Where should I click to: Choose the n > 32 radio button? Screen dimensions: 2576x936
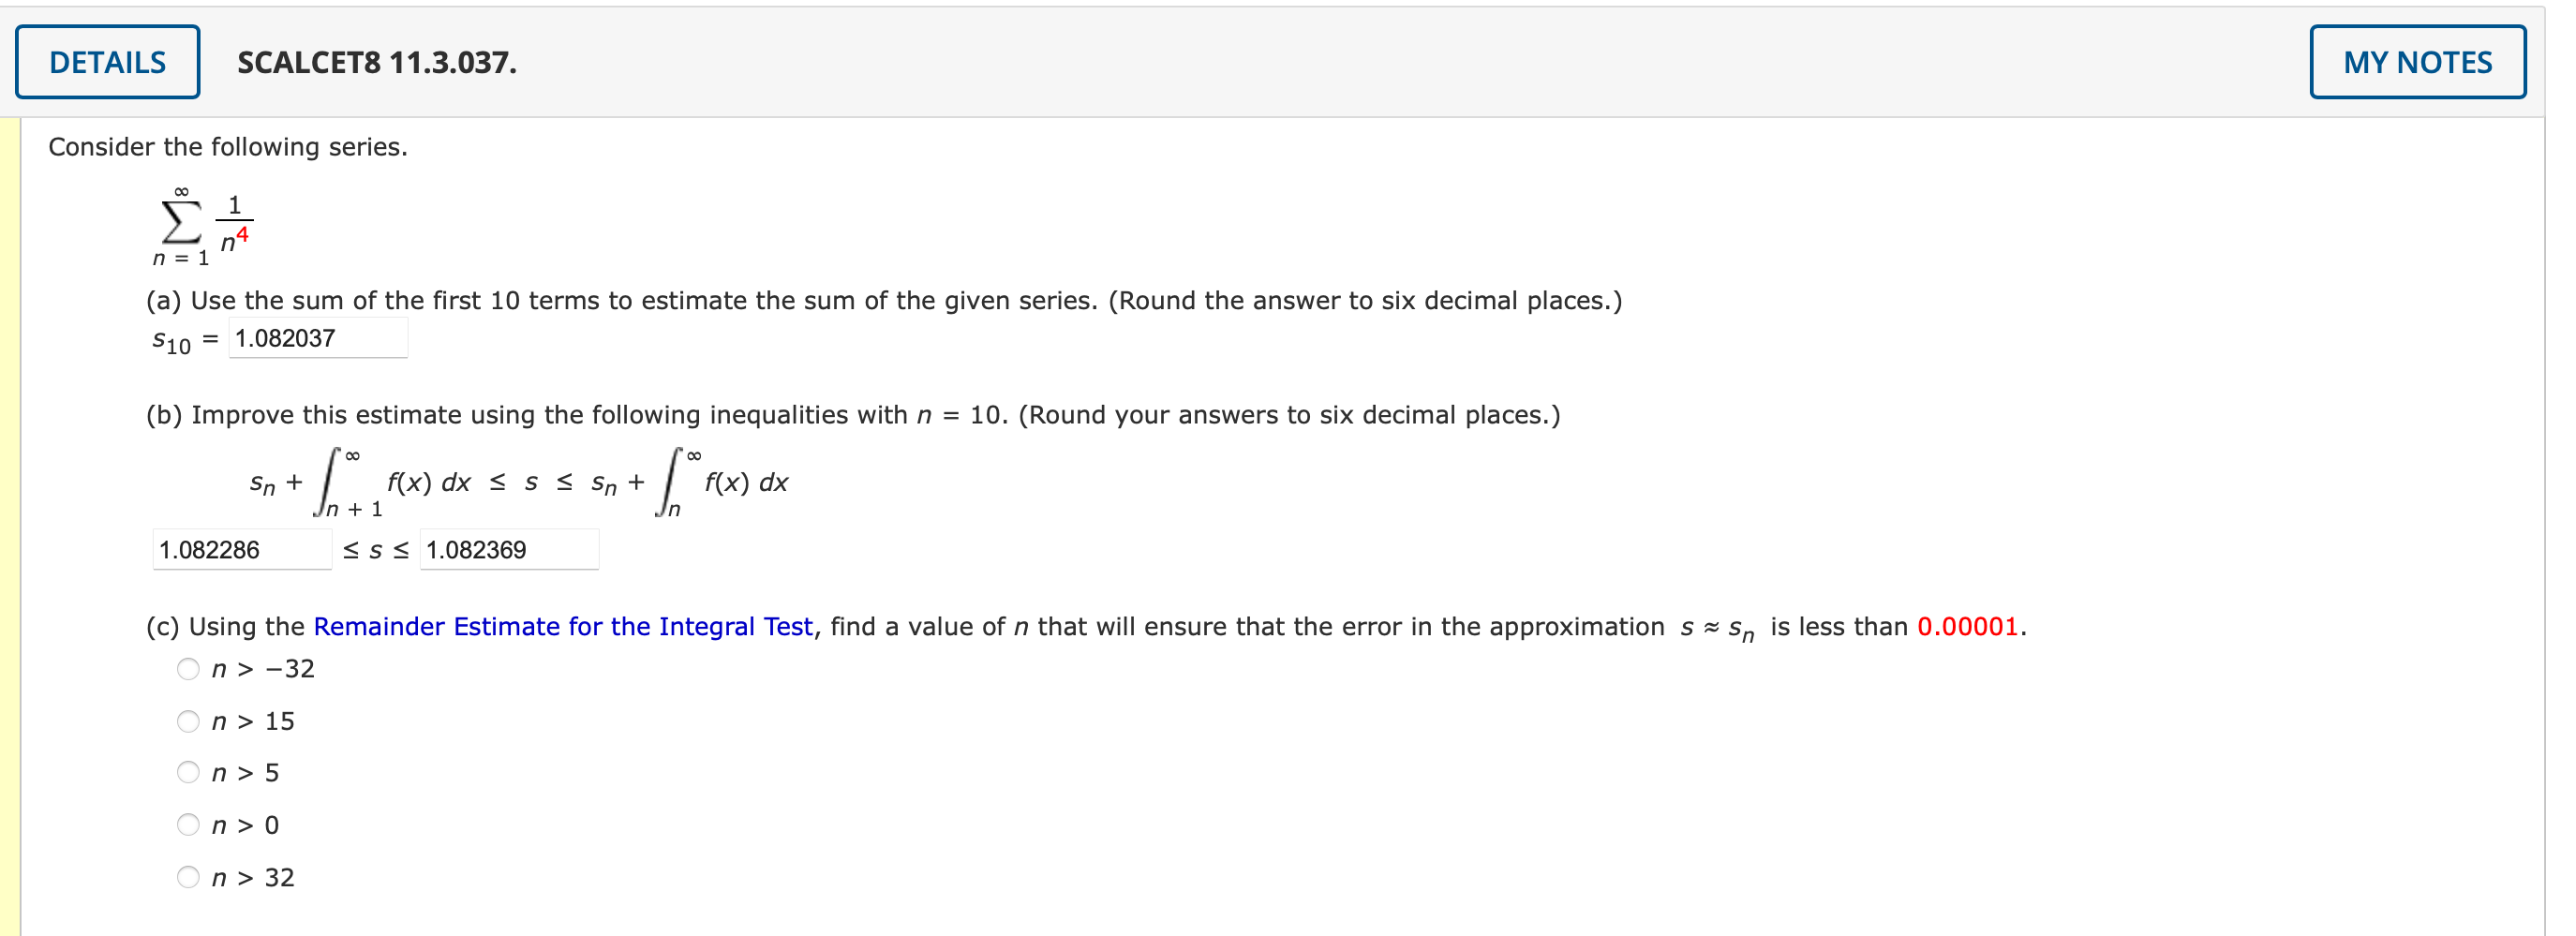tap(189, 877)
